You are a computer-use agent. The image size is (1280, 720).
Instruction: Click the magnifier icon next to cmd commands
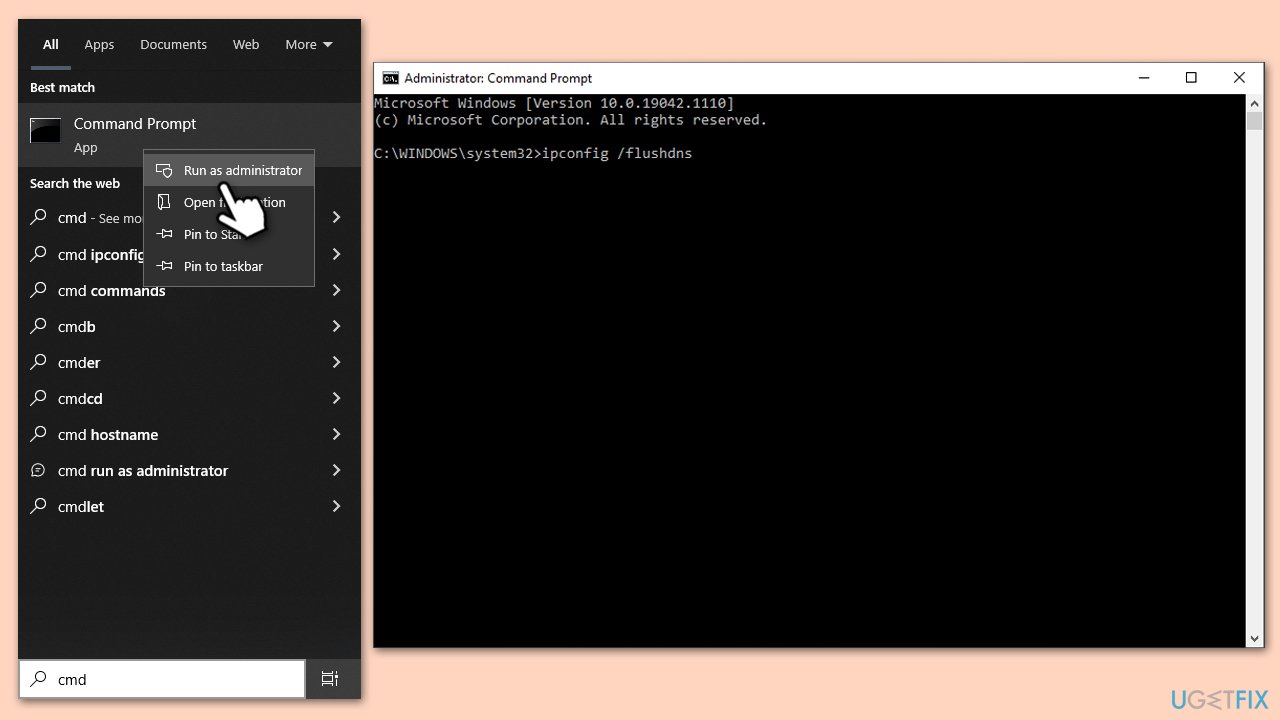[38, 290]
